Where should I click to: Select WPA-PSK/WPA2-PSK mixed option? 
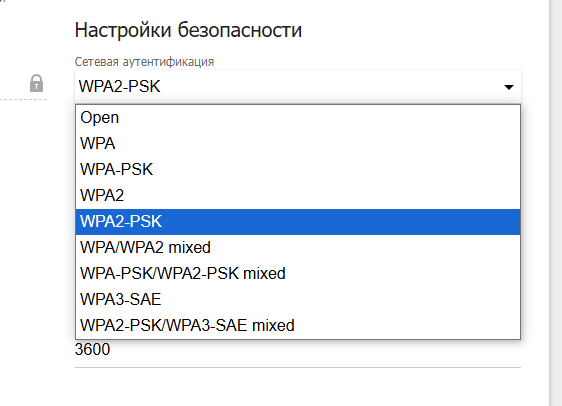(x=298, y=274)
